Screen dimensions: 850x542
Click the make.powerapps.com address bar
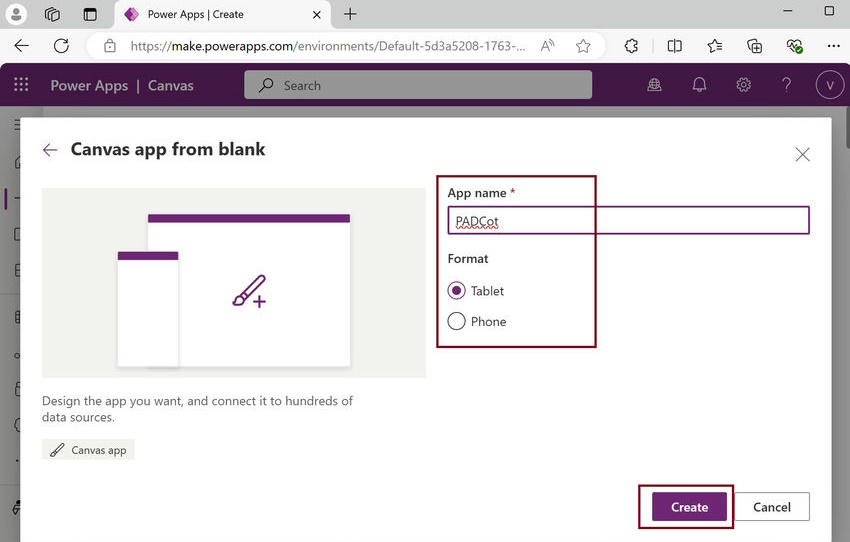(x=327, y=46)
